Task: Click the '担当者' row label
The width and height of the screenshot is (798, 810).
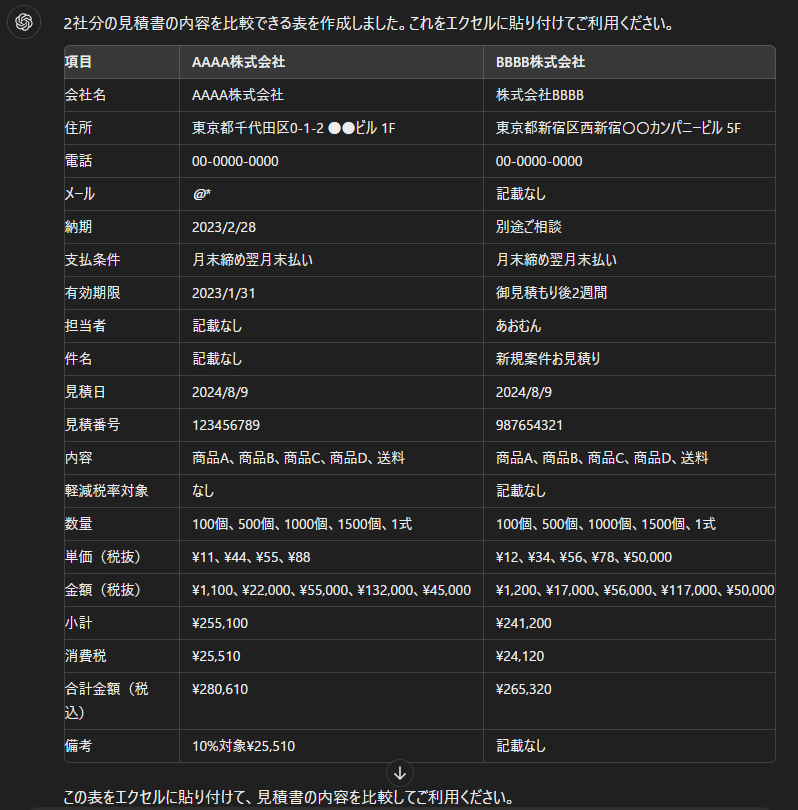Action: 85,326
